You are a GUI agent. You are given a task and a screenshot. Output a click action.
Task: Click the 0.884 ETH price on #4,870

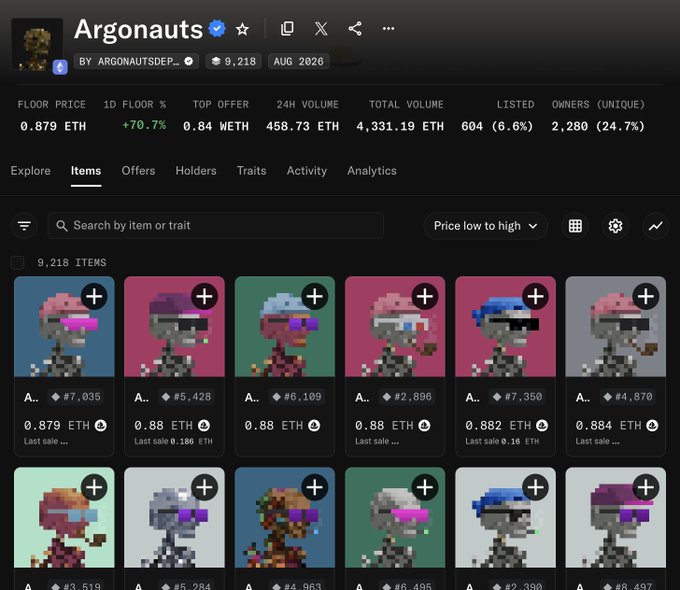(x=608, y=426)
